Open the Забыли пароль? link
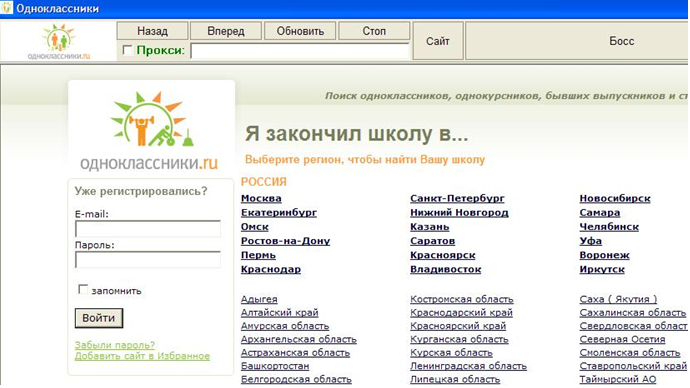The height and width of the screenshot is (388, 690). [115, 345]
